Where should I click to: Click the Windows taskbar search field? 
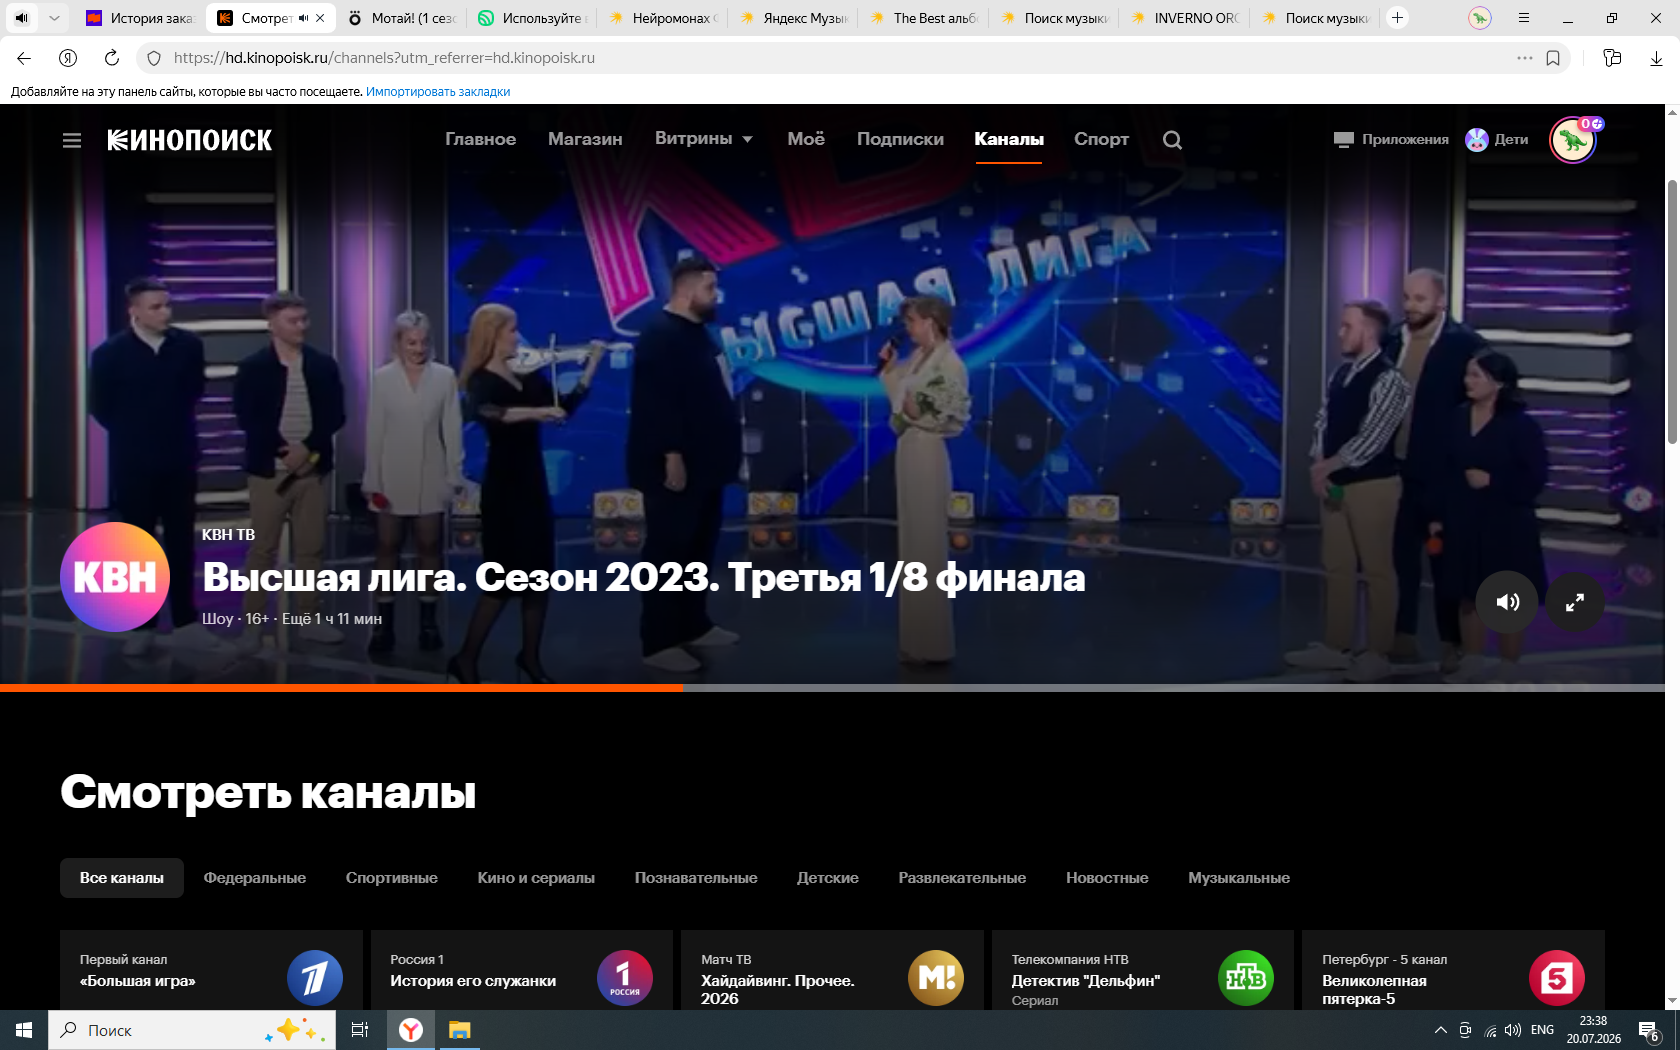click(x=192, y=1030)
